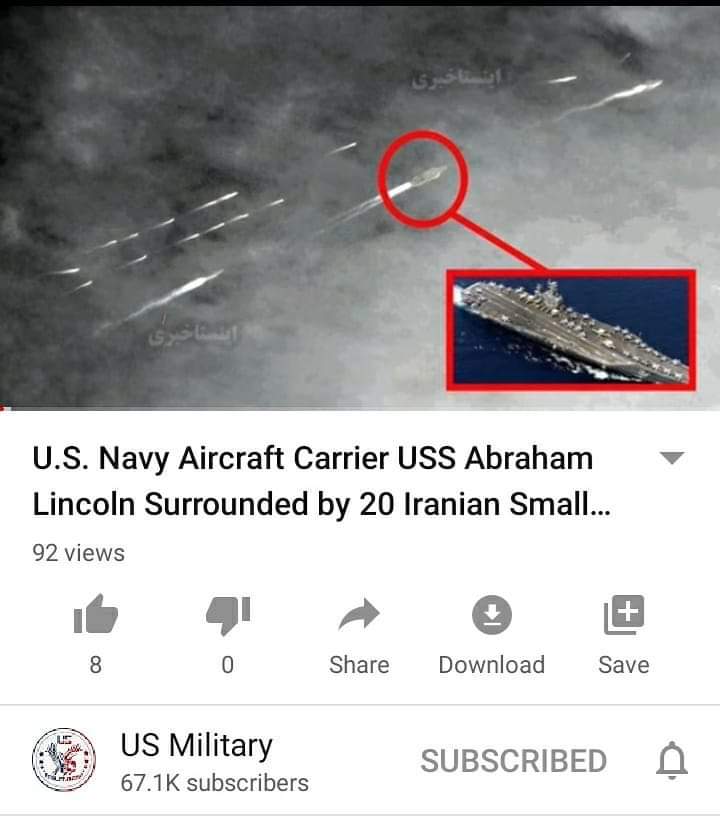The width and height of the screenshot is (720, 816).
Task: Open the US Military channel avatar
Action: pyautogui.click(x=64, y=760)
